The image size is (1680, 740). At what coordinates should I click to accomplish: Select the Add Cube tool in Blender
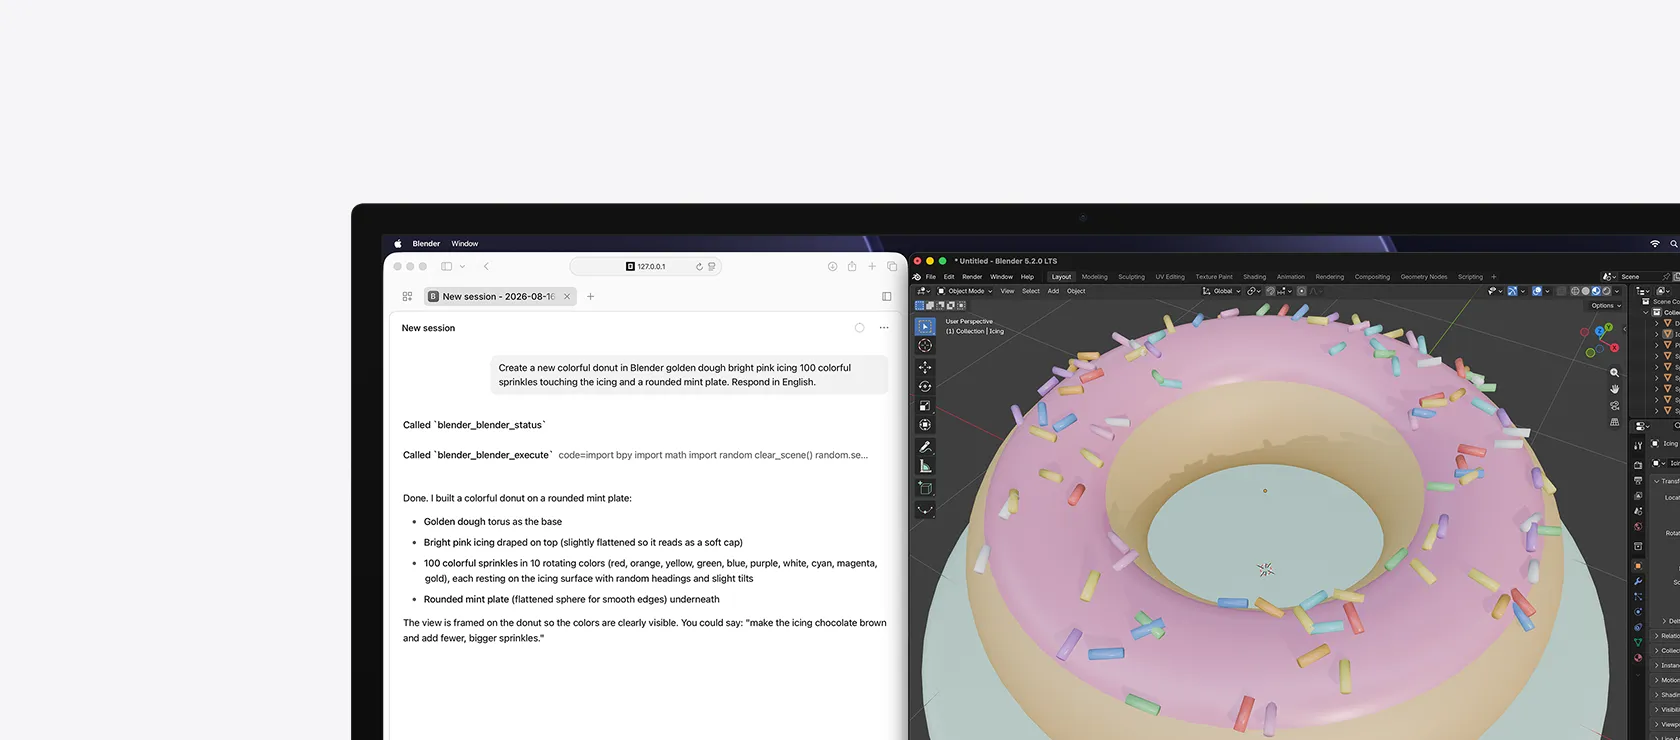point(925,488)
